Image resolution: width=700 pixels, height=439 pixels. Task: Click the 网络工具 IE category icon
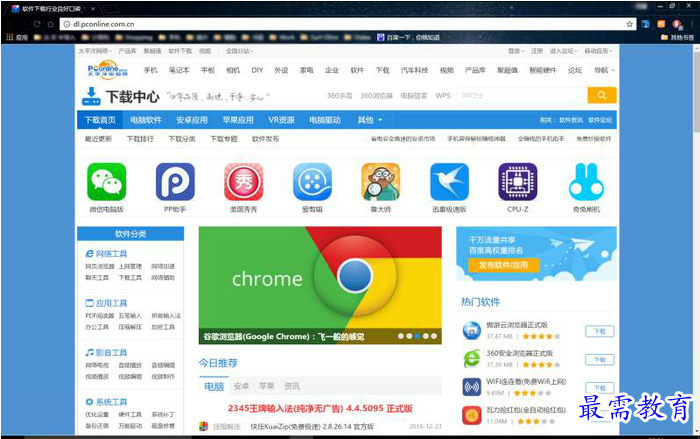(x=89, y=254)
